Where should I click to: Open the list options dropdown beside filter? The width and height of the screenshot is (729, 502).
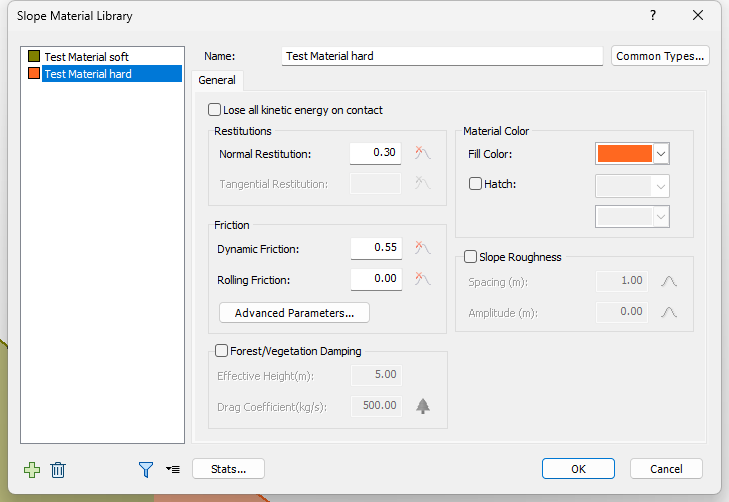point(173,469)
